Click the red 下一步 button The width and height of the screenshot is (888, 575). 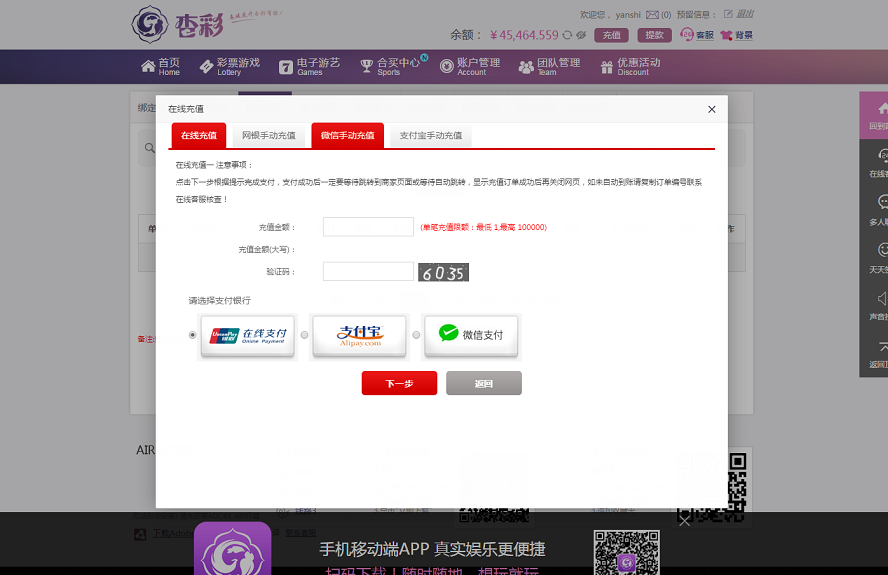pyautogui.click(x=399, y=383)
